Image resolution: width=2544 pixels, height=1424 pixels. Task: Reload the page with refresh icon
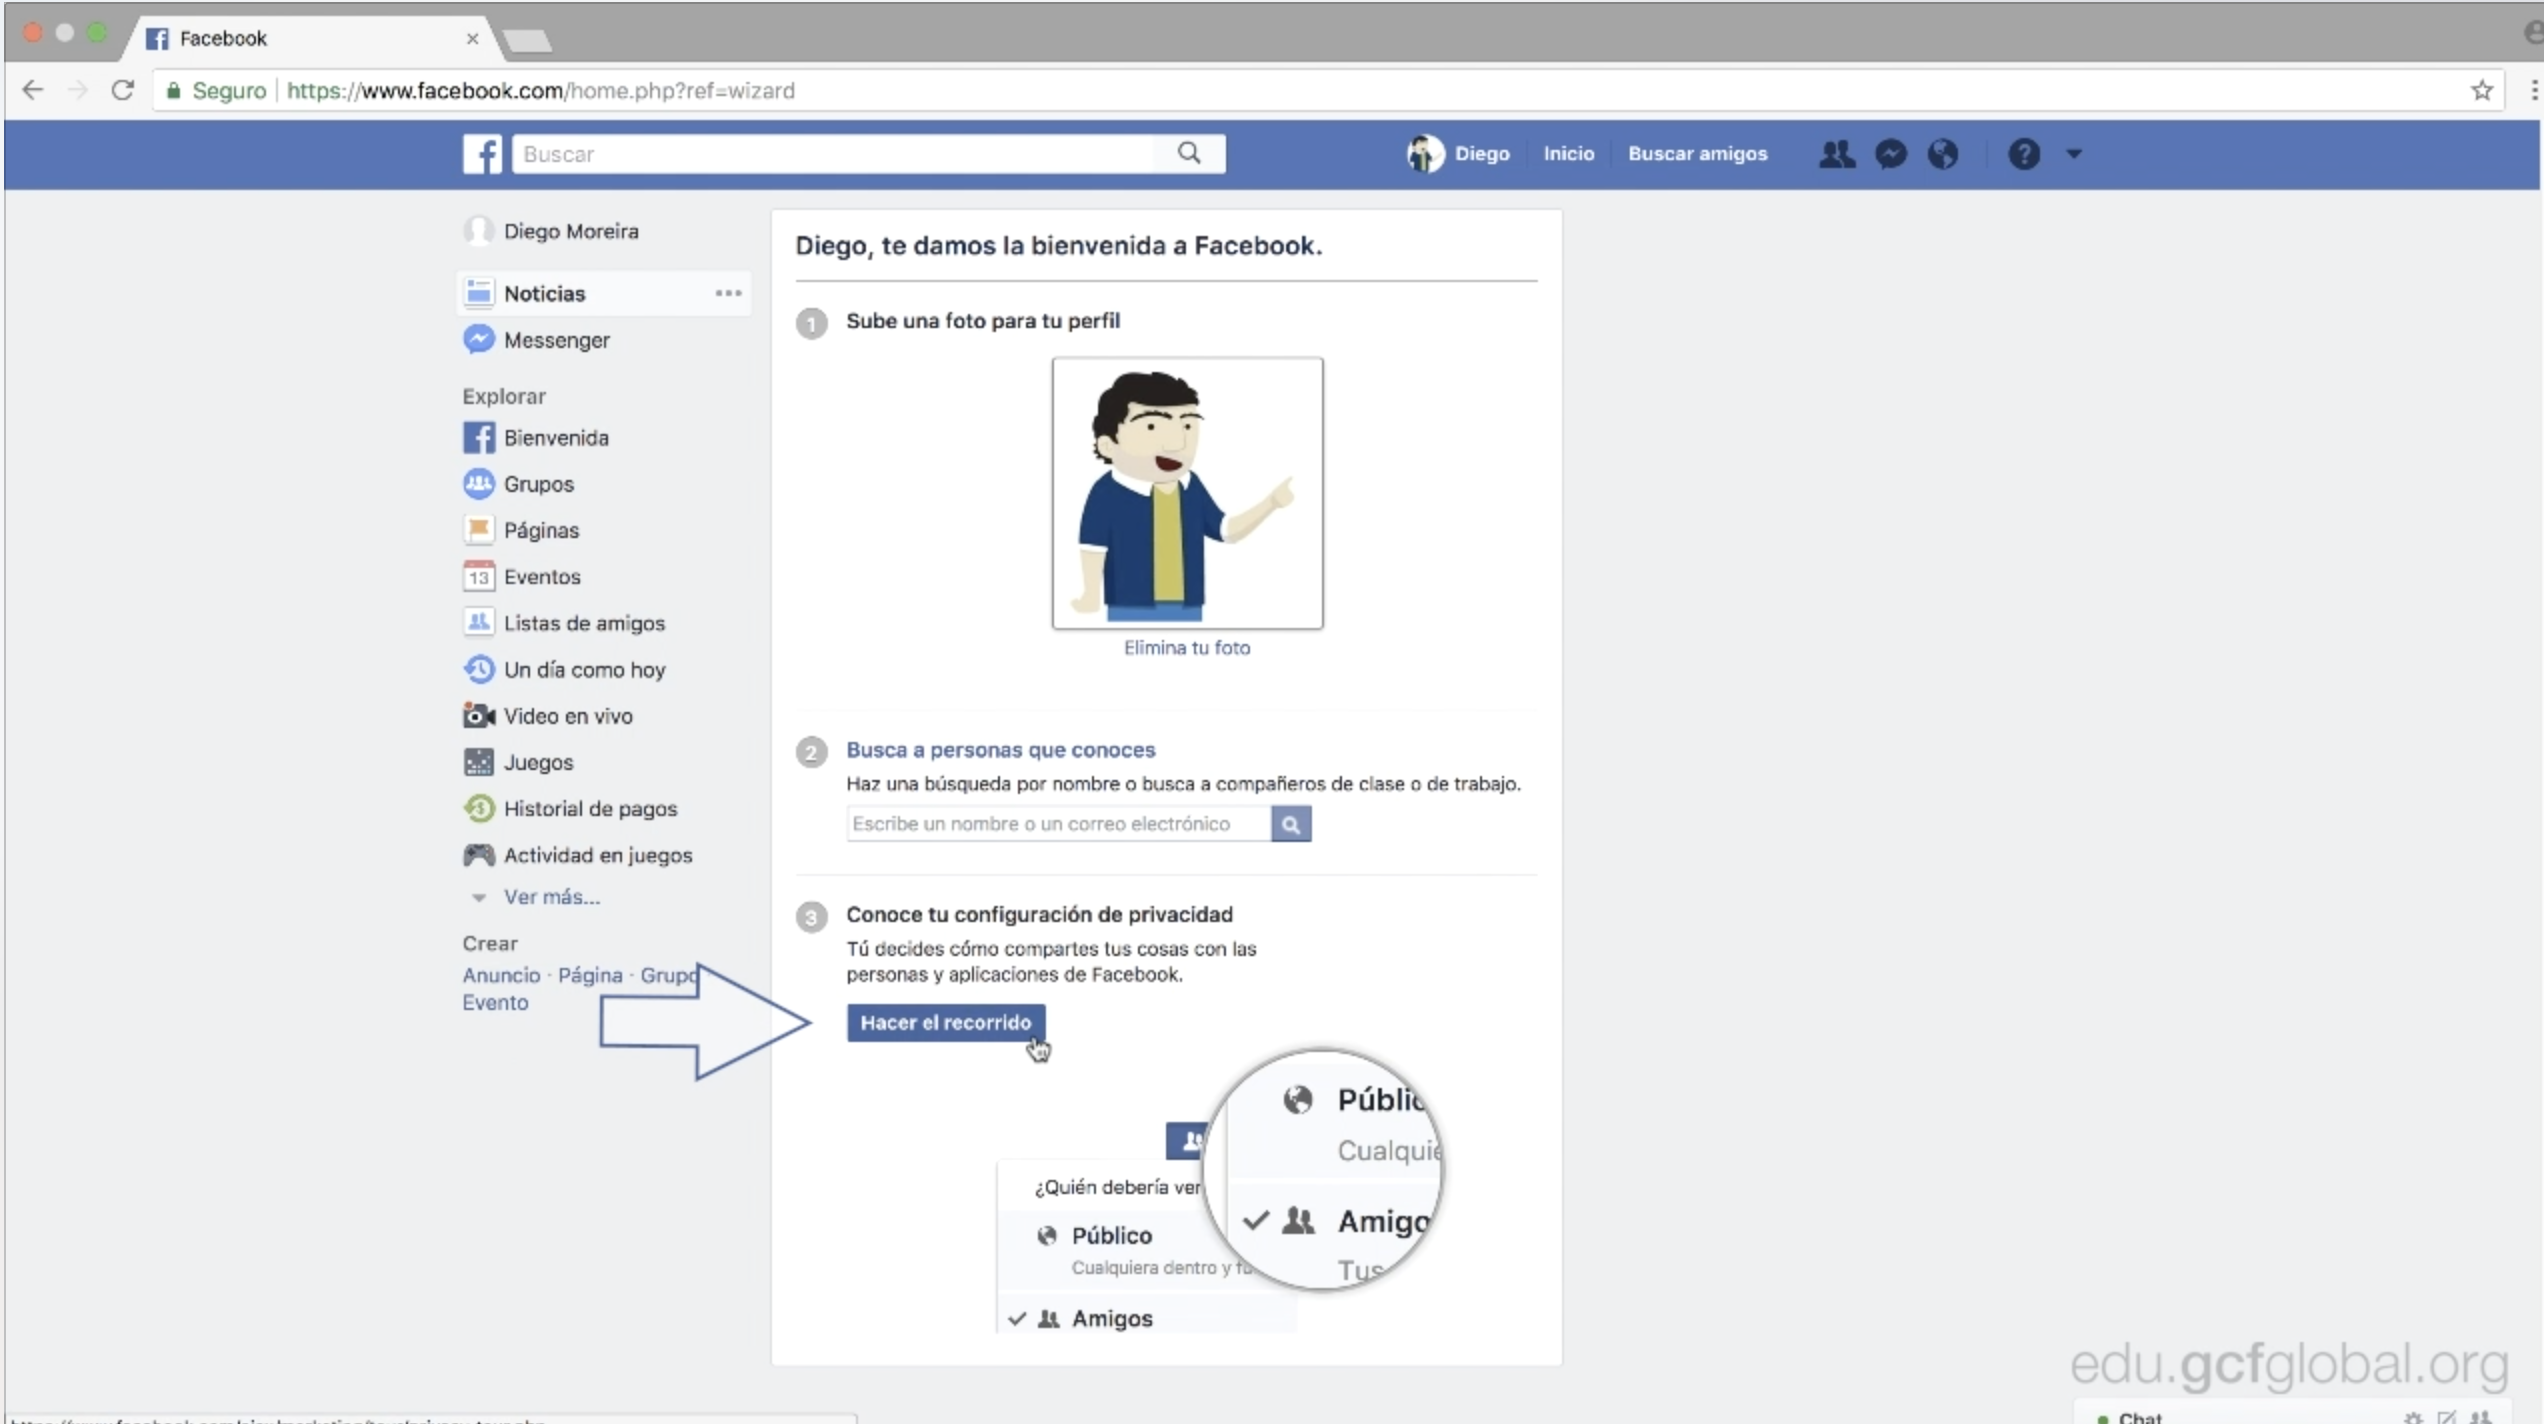[x=122, y=90]
